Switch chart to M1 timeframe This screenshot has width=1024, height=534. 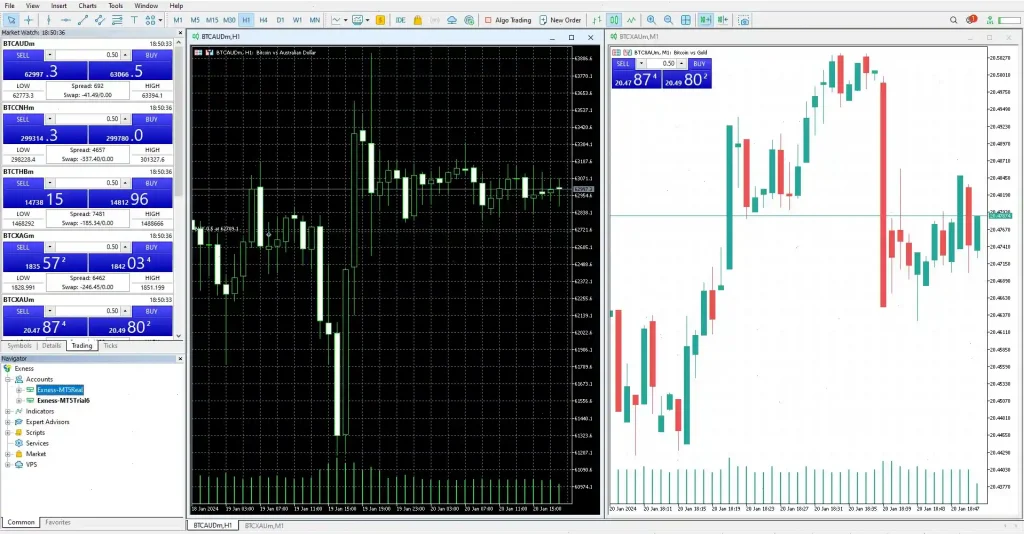coord(178,20)
